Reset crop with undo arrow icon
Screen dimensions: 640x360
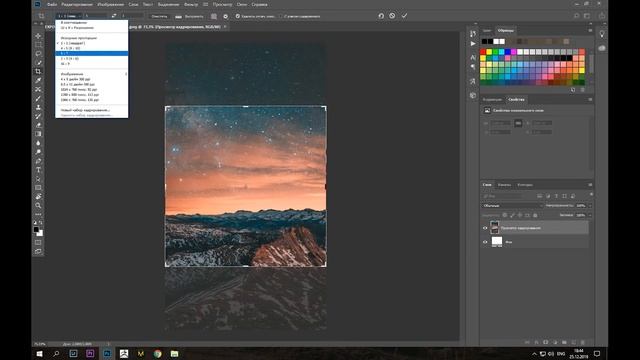tap(381, 16)
